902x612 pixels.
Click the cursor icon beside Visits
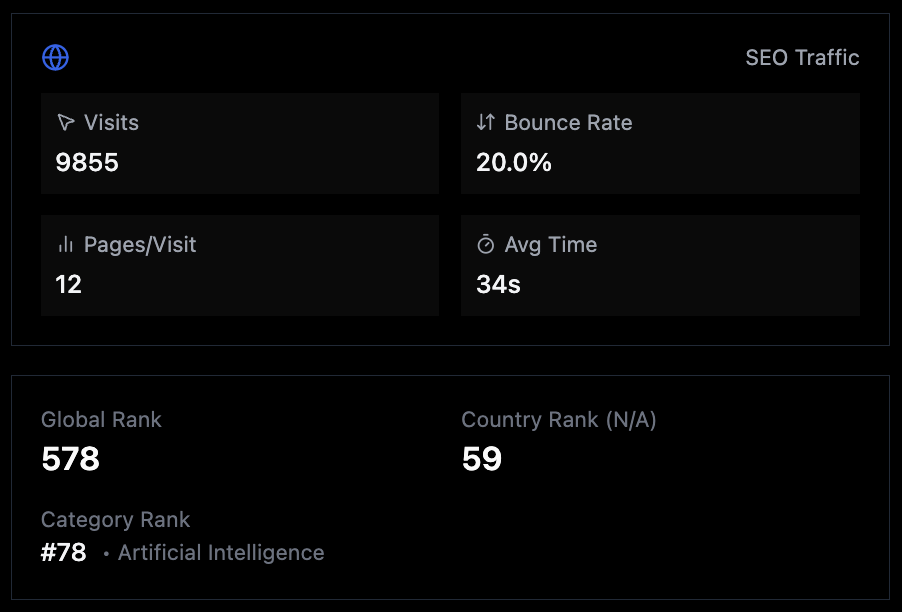66,123
